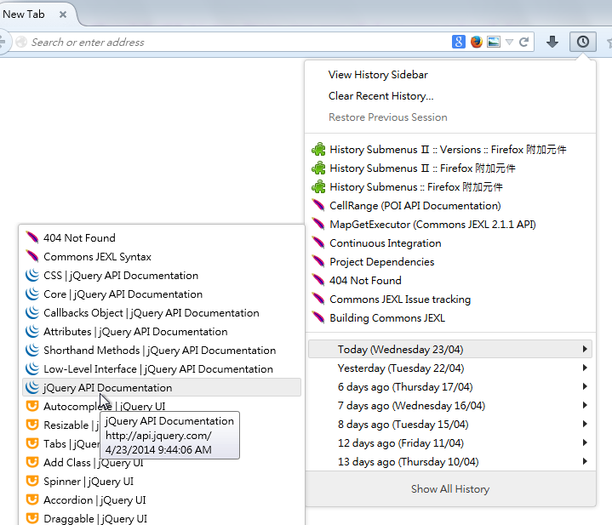Click feather icon beside MapGetExecutor entry

click(318, 224)
